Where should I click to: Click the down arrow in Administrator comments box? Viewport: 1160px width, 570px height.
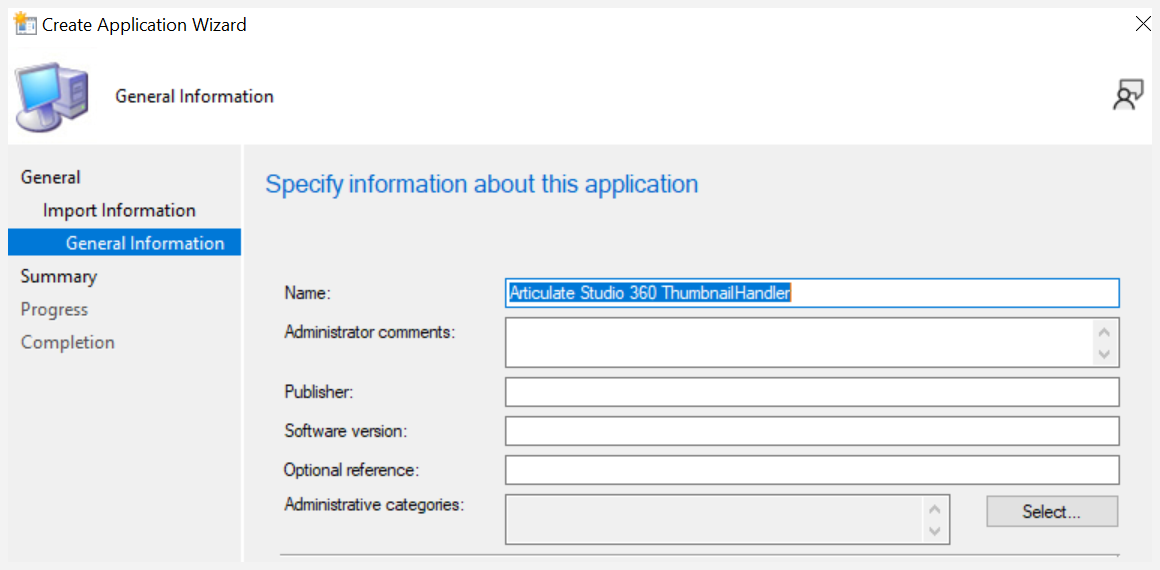coord(1105,355)
